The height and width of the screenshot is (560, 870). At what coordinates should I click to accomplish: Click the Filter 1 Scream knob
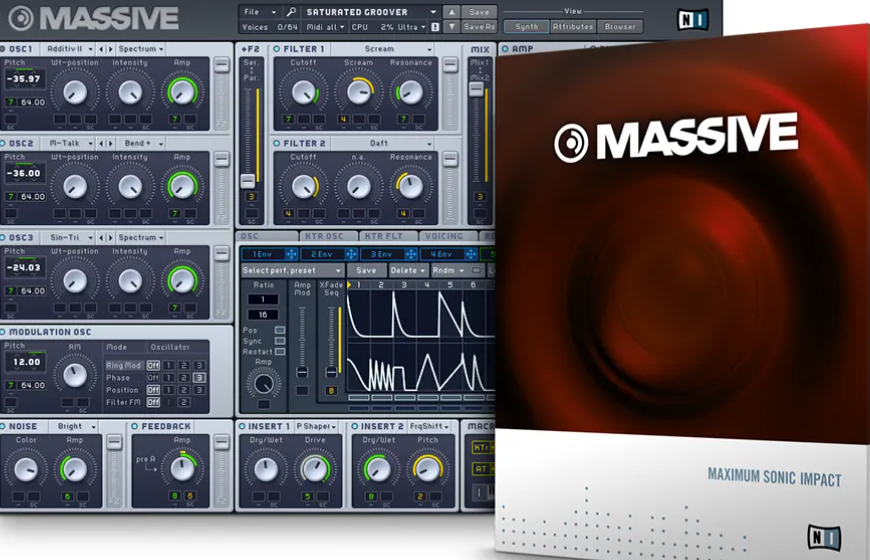(x=358, y=92)
